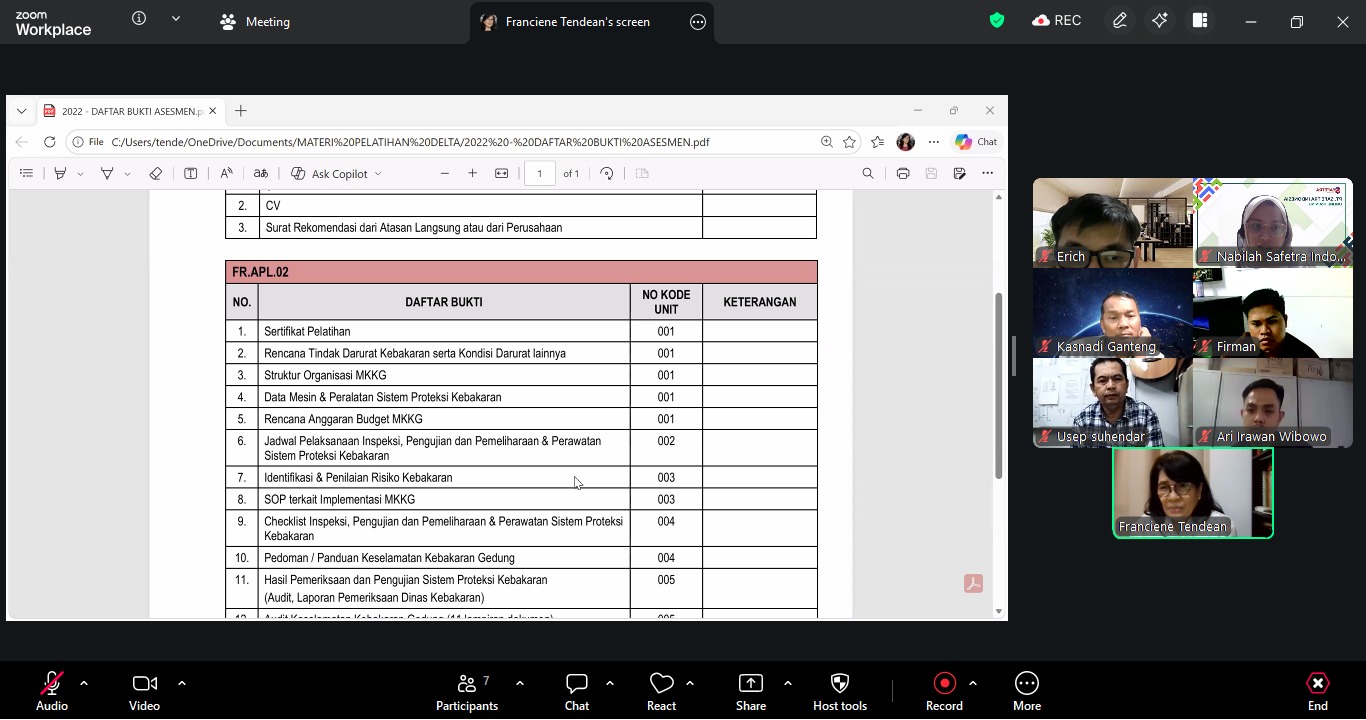Open the highlighter options dropdown
This screenshot has height=720, width=1366.
[x=80, y=173]
